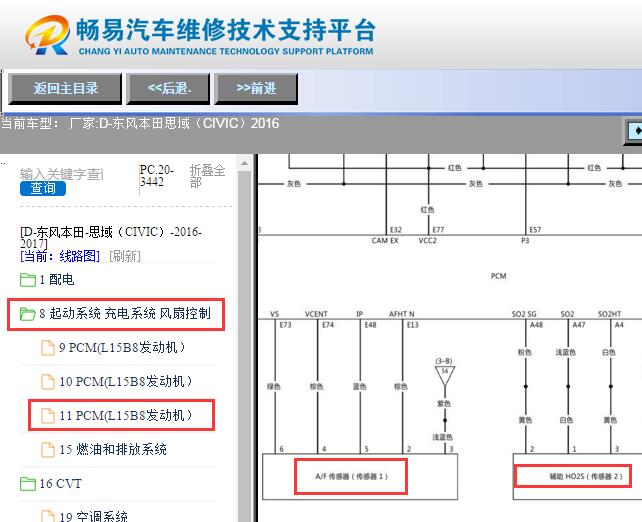Screen dimensions: 642x522
Task: Click the PCM label in diagram
Action: (498, 276)
